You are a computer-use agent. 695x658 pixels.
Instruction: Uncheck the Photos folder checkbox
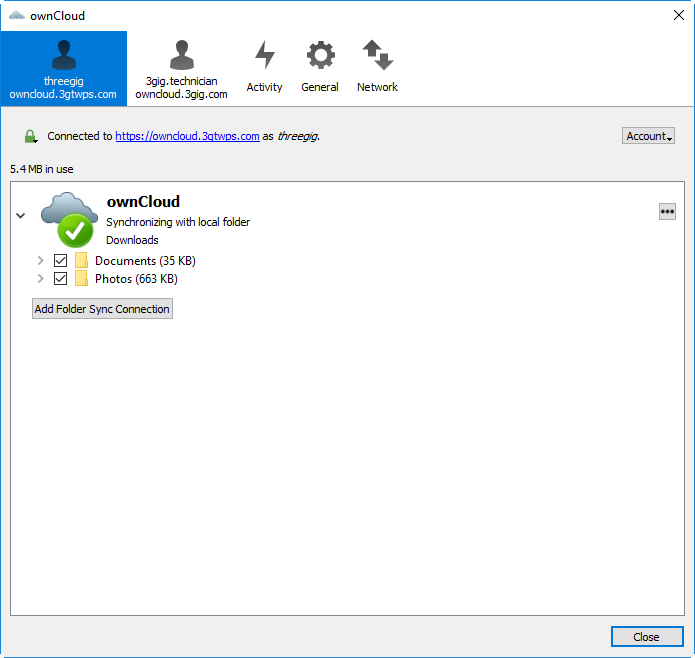60,279
